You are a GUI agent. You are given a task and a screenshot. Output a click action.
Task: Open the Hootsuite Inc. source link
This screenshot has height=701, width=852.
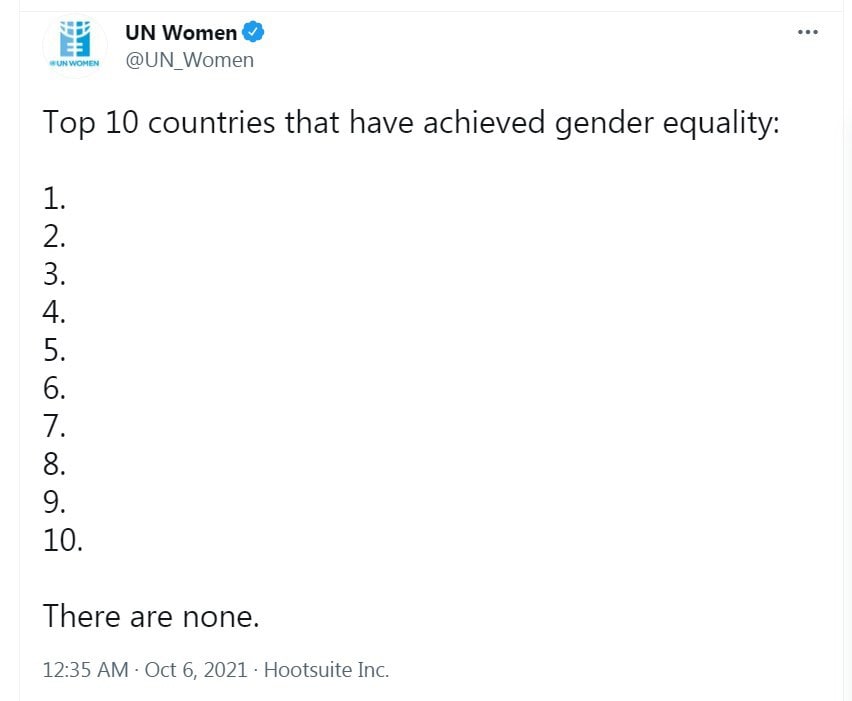coord(327,669)
